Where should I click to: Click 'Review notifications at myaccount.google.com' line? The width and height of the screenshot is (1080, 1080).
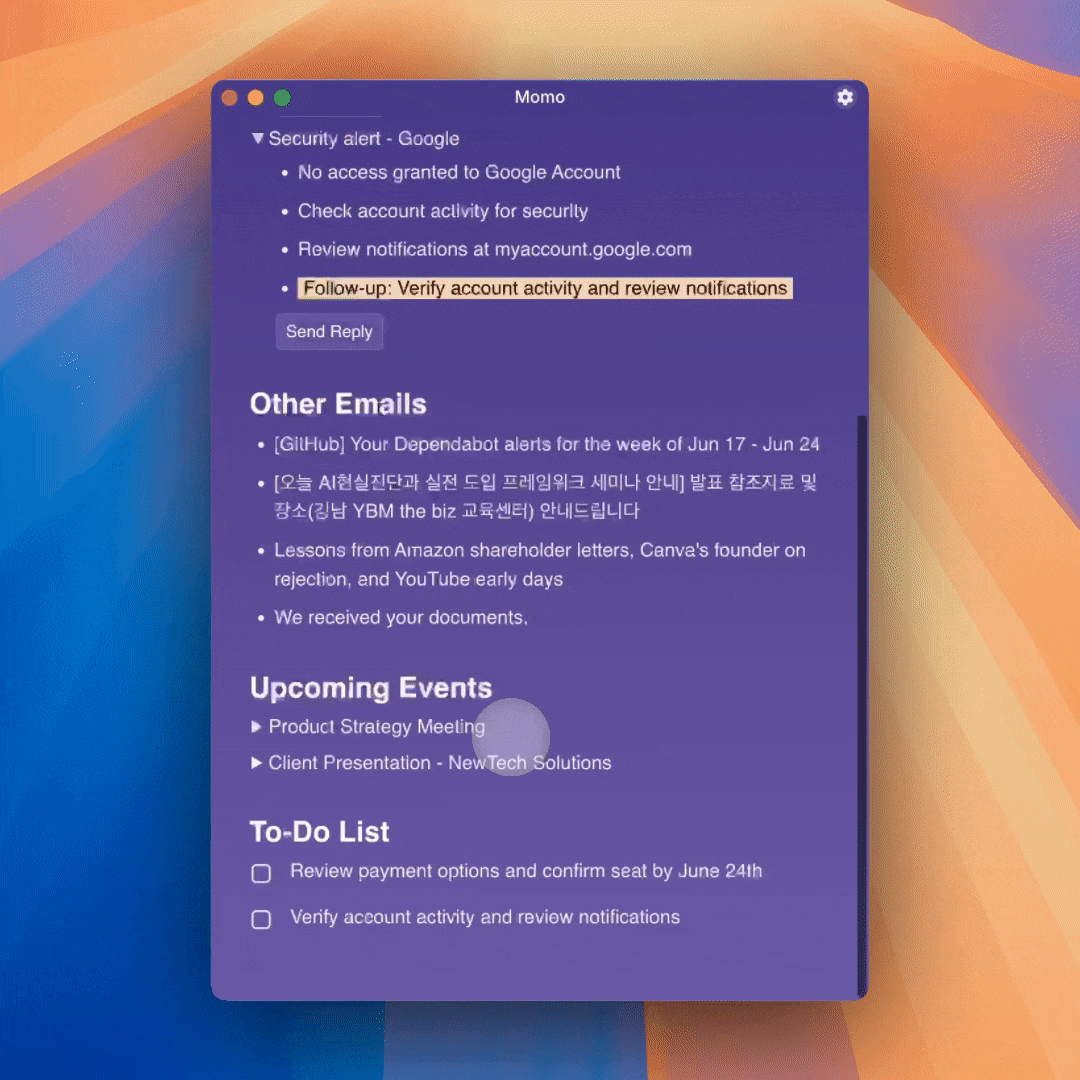(495, 249)
